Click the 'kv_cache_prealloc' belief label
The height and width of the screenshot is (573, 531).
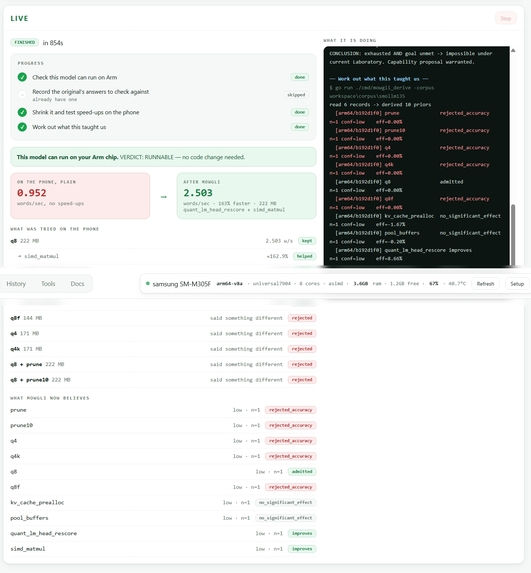click(x=37, y=502)
